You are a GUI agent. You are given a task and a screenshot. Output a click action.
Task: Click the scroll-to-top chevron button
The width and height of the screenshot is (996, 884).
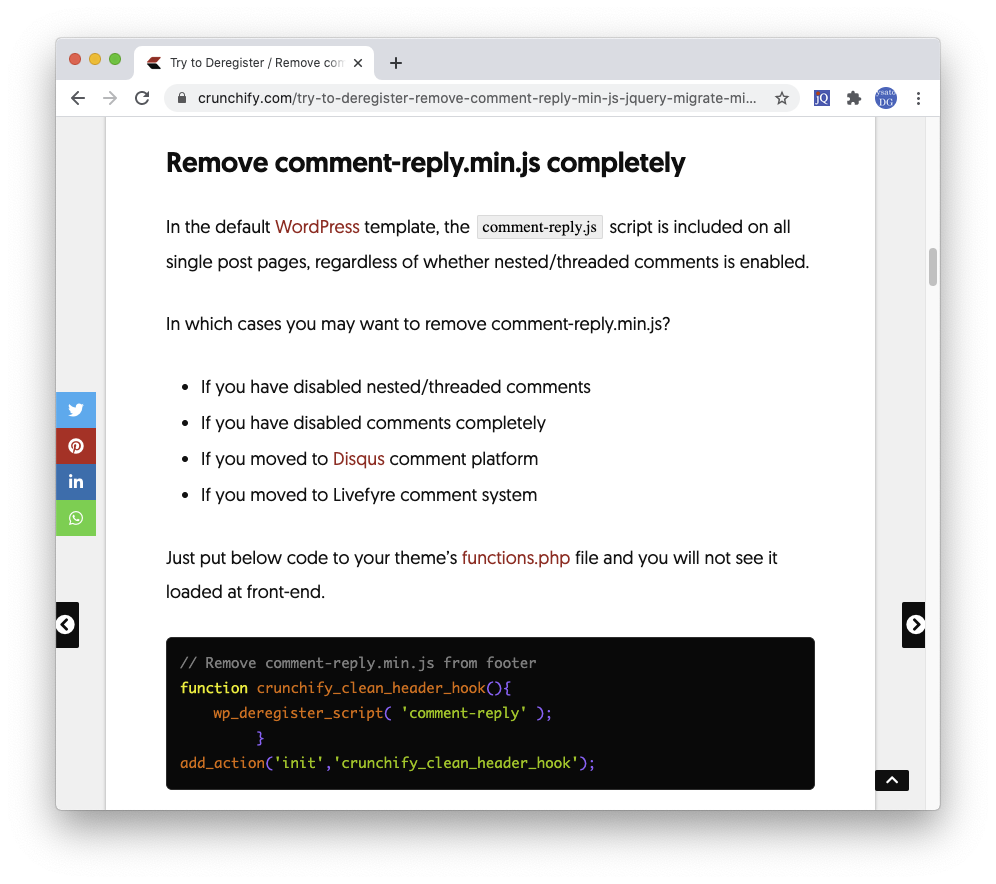coord(892,780)
